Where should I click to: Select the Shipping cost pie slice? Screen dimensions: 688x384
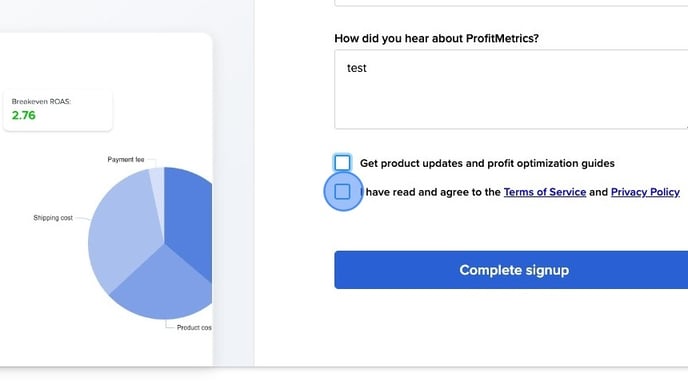123,228
